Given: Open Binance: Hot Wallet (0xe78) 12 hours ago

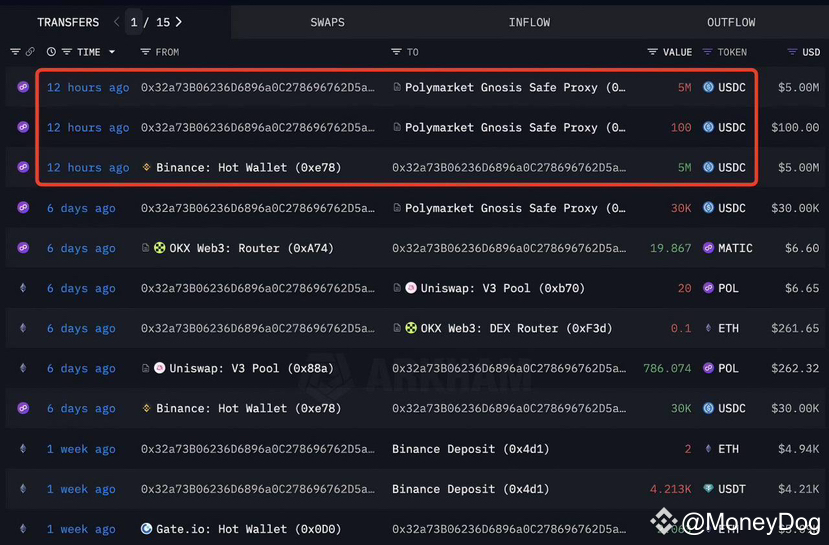Looking at the screenshot, I should (x=248, y=168).
